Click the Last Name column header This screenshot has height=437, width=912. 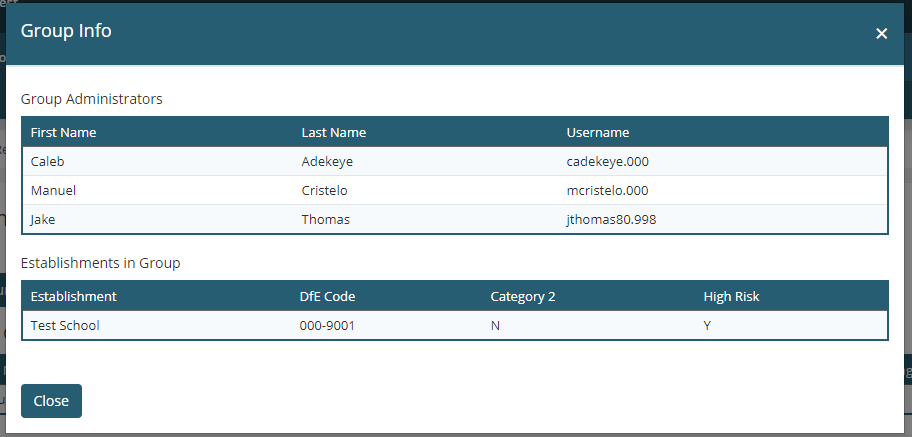(333, 132)
